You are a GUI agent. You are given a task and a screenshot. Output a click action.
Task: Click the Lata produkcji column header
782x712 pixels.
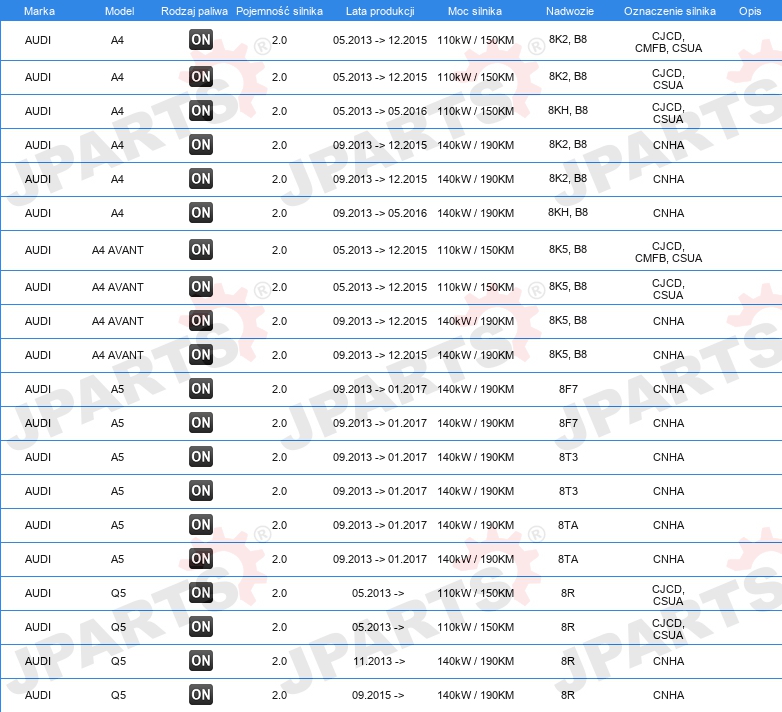(x=380, y=11)
